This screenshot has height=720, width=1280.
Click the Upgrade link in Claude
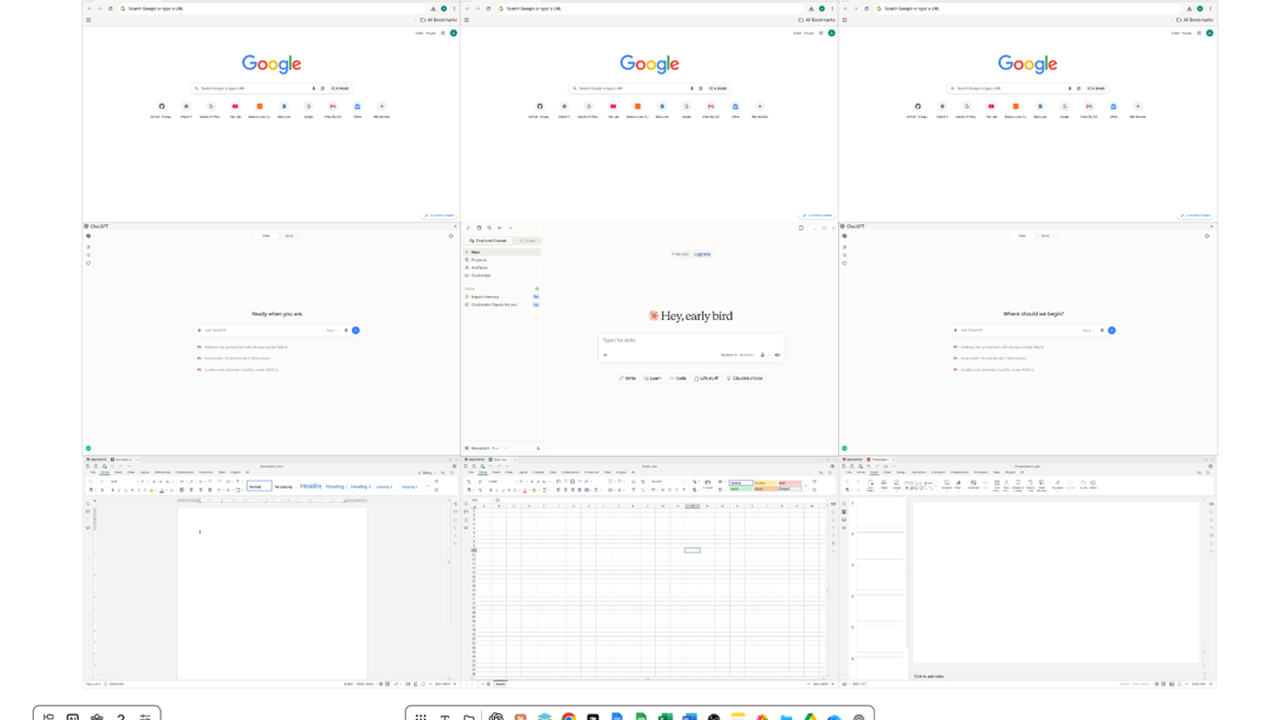pyautogui.click(x=702, y=254)
